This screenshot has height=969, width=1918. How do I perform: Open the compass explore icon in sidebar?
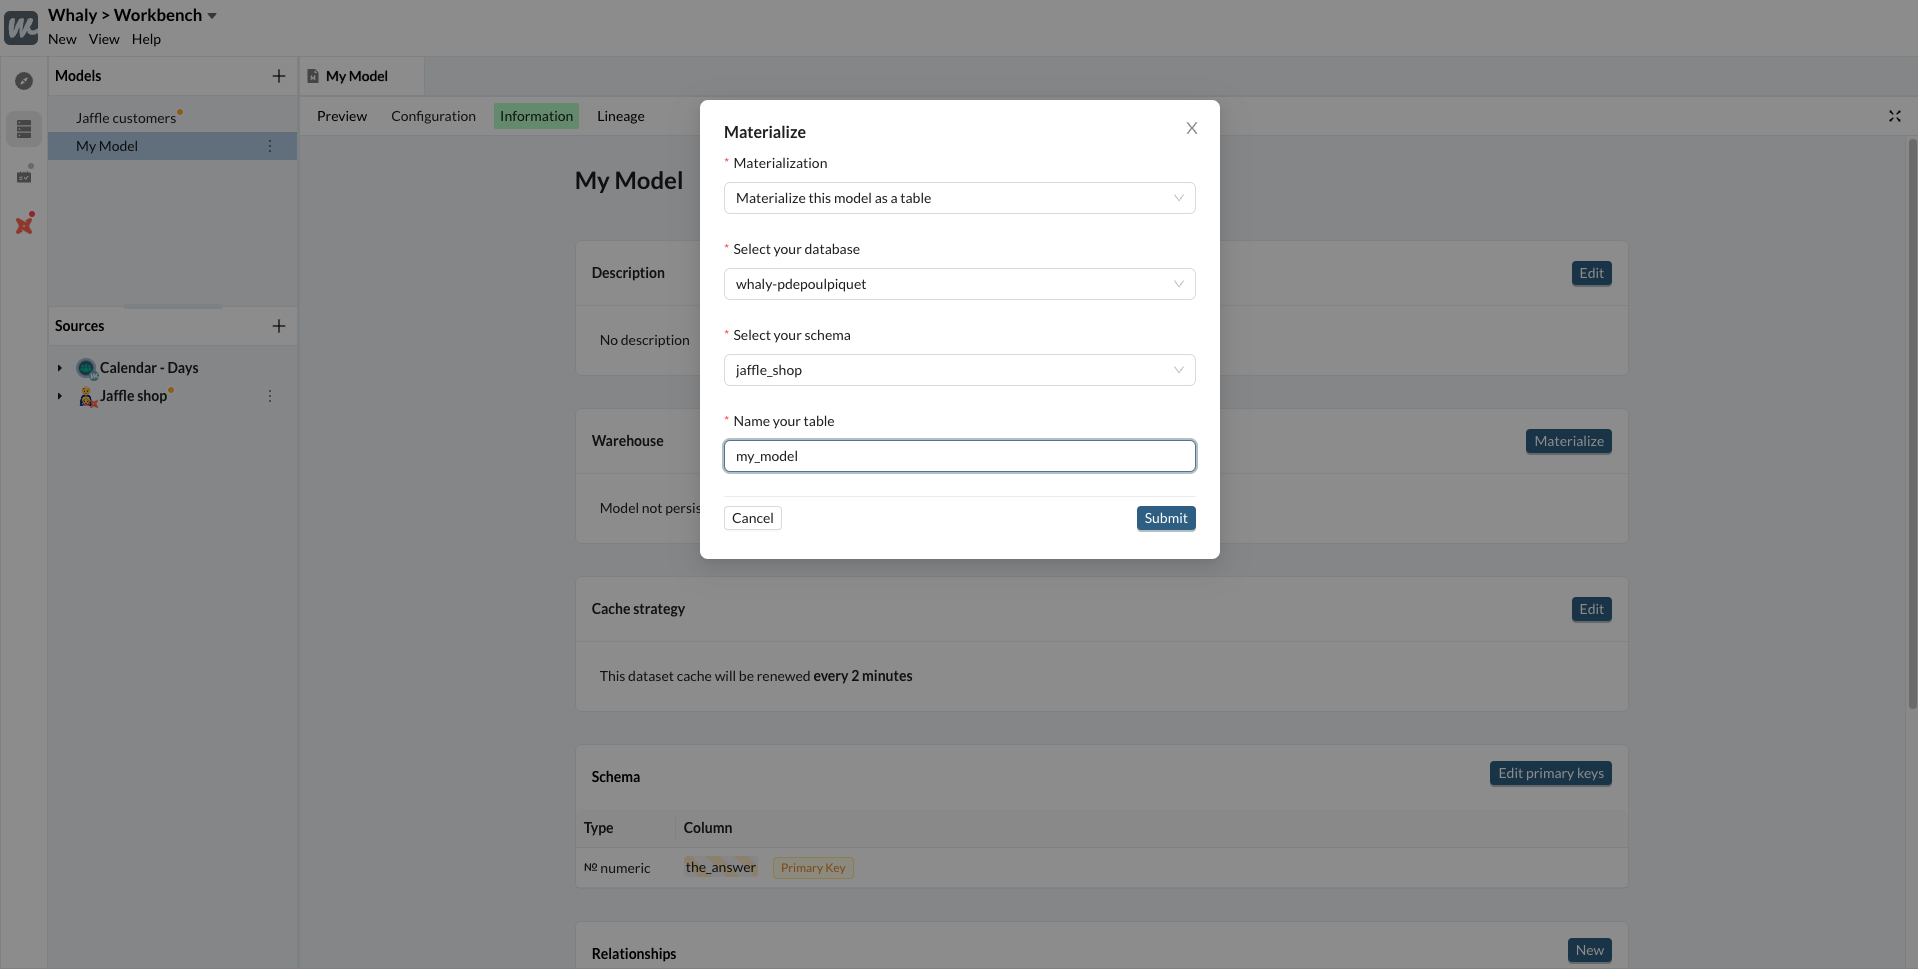tap(24, 81)
